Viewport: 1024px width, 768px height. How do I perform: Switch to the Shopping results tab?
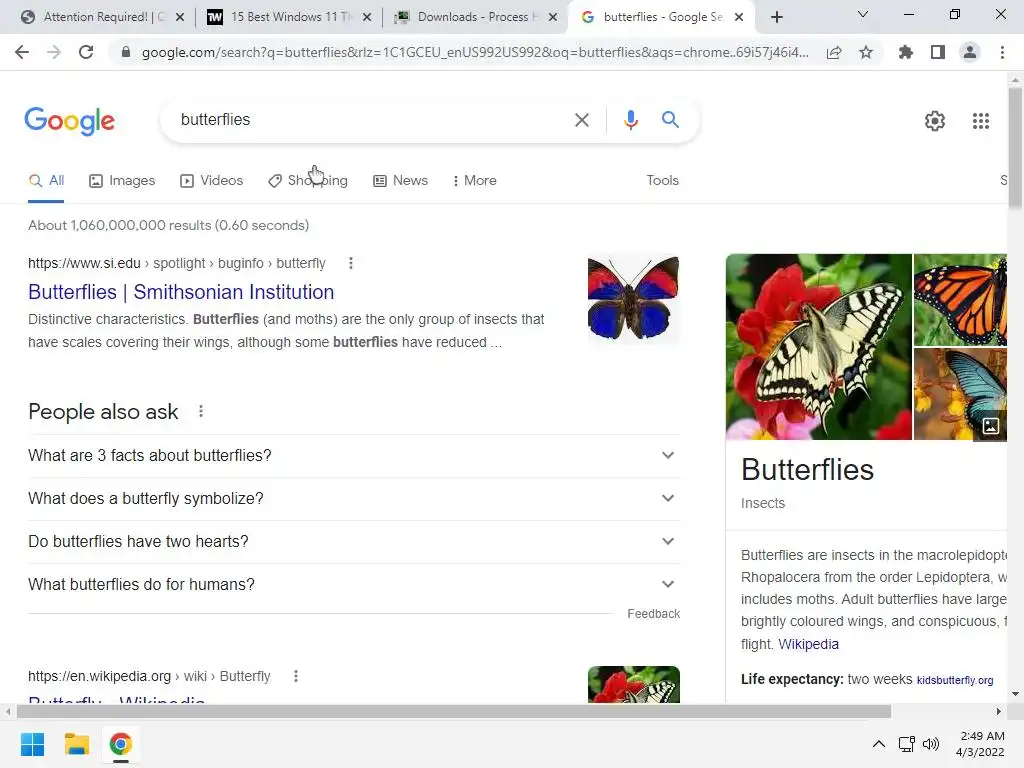pos(308,180)
